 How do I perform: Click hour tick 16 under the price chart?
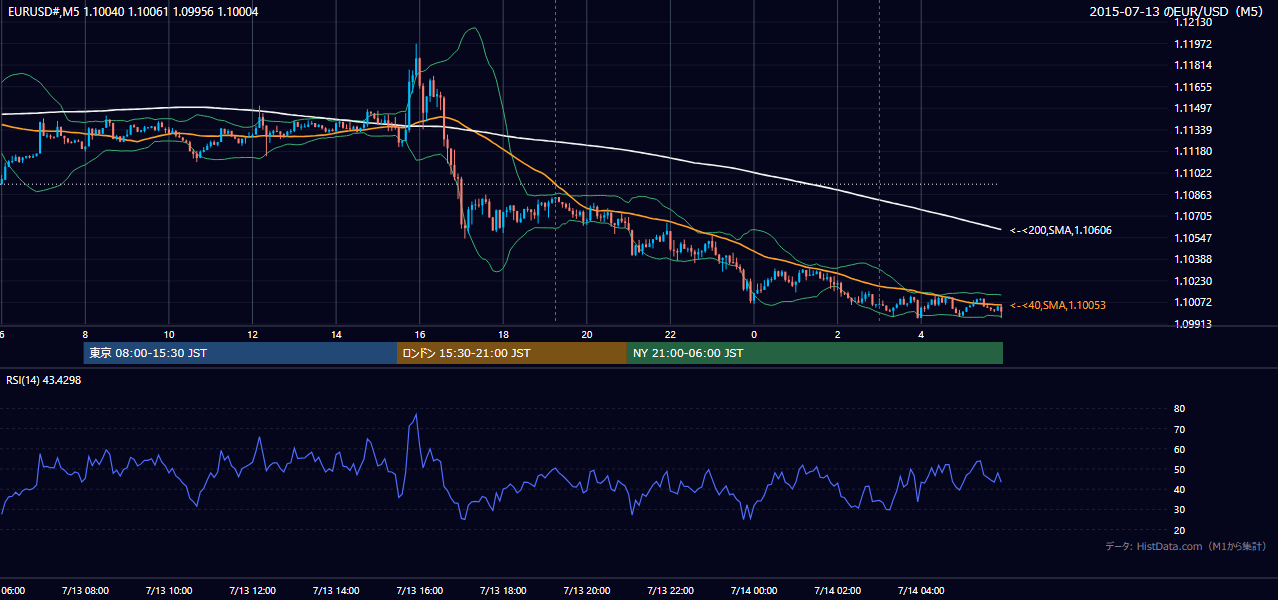pos(419,334)
